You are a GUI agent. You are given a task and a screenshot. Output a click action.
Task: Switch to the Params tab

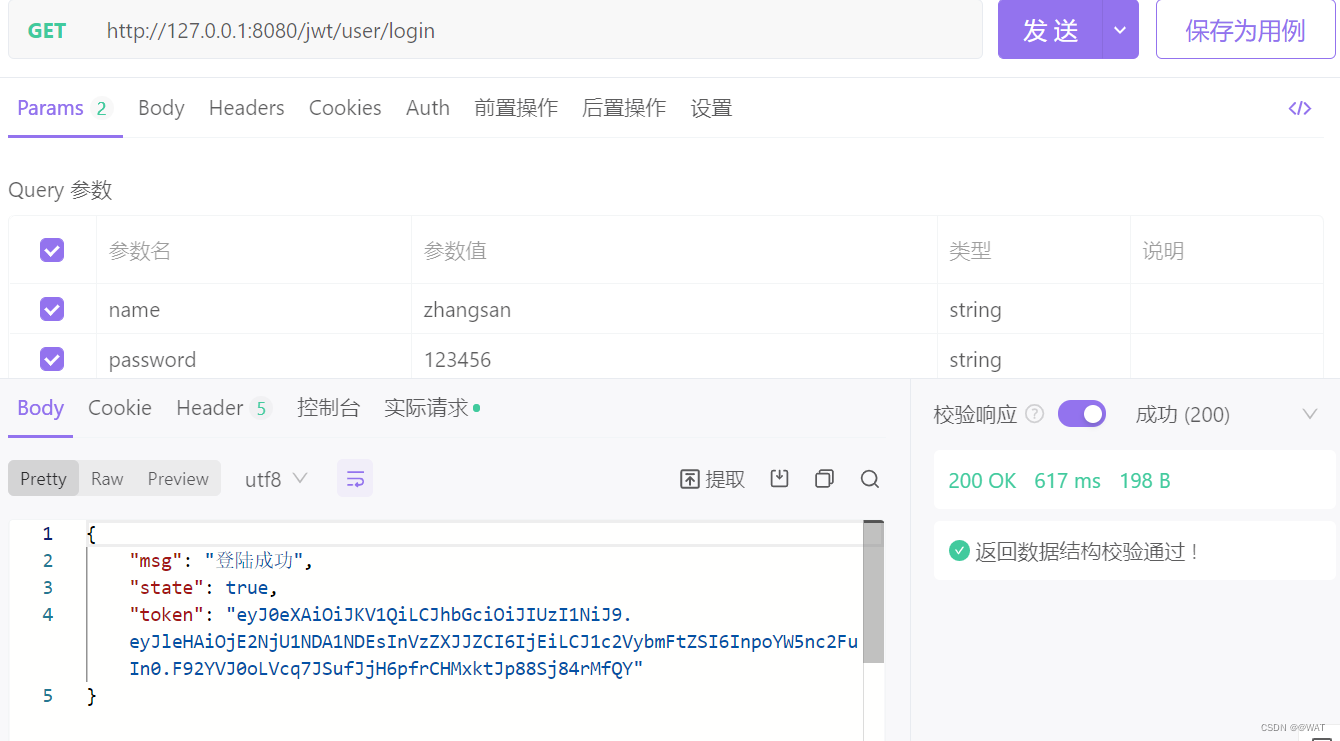point(64,108)
